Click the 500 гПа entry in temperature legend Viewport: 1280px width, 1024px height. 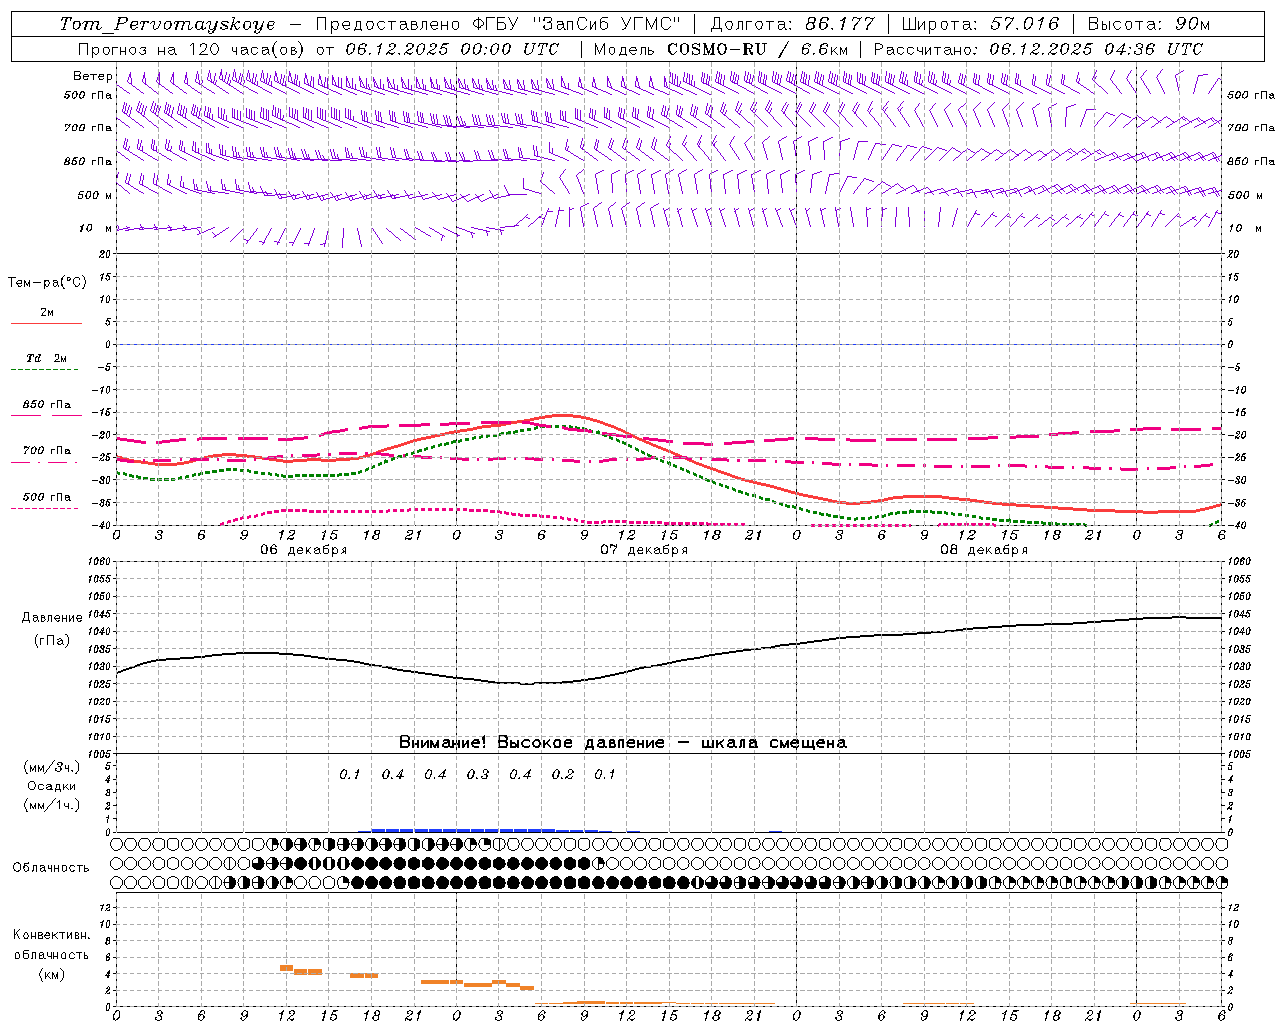tap(47, 497)
